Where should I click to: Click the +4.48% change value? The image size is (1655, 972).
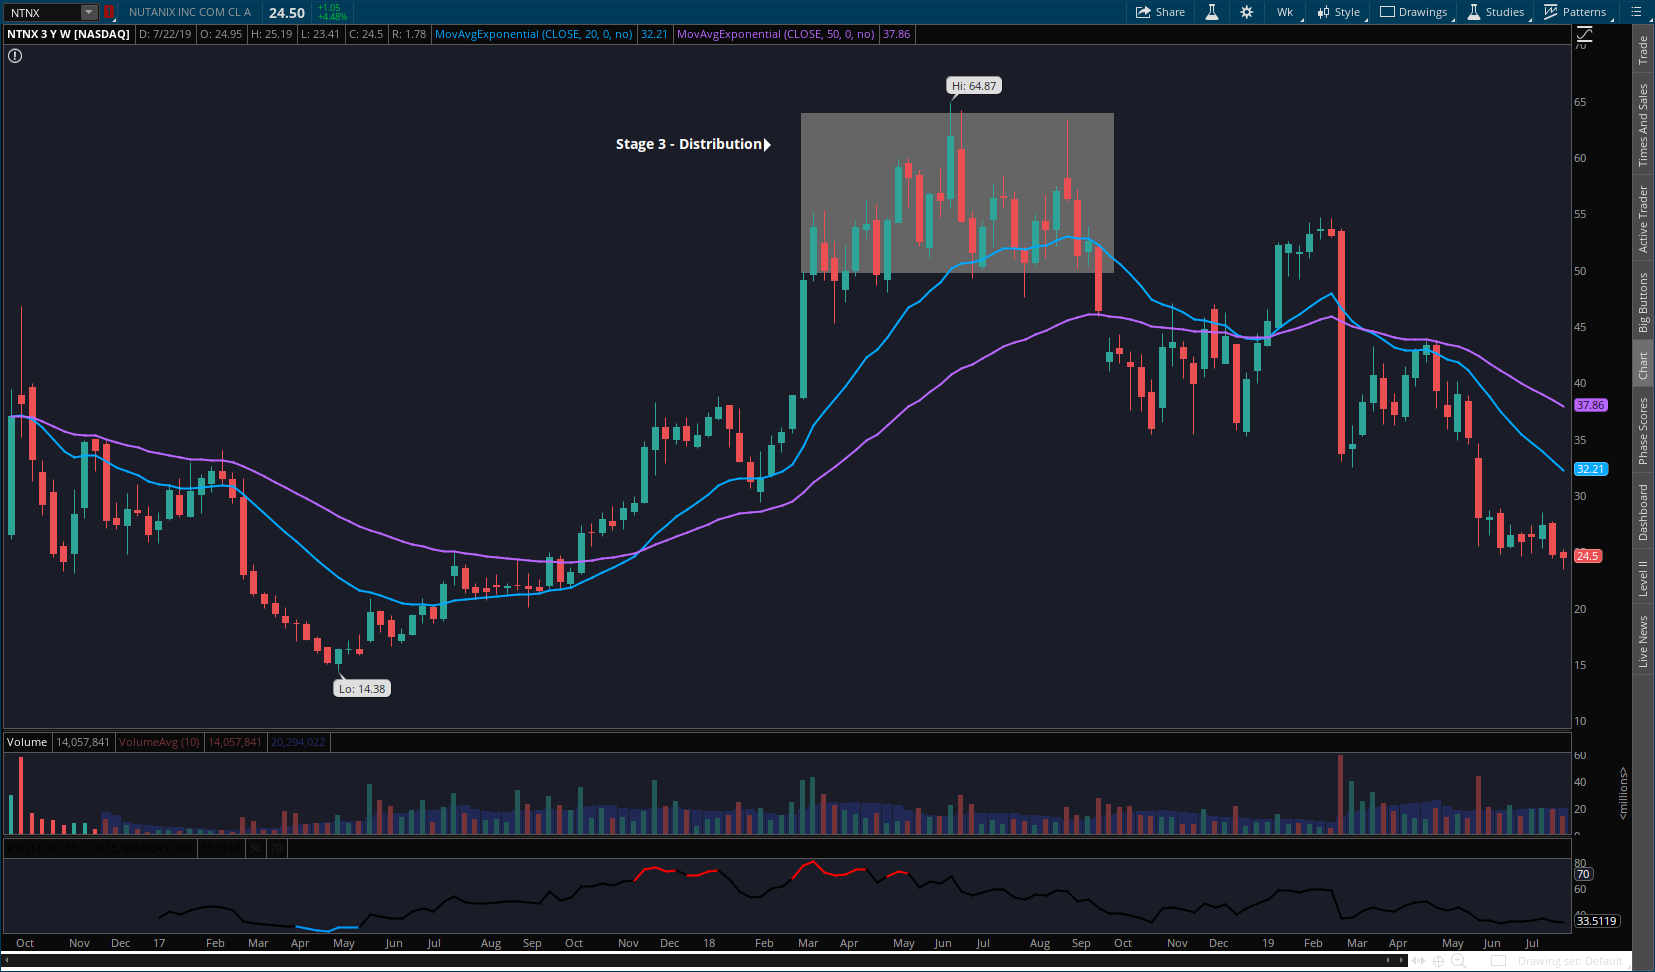pos(332,17)
